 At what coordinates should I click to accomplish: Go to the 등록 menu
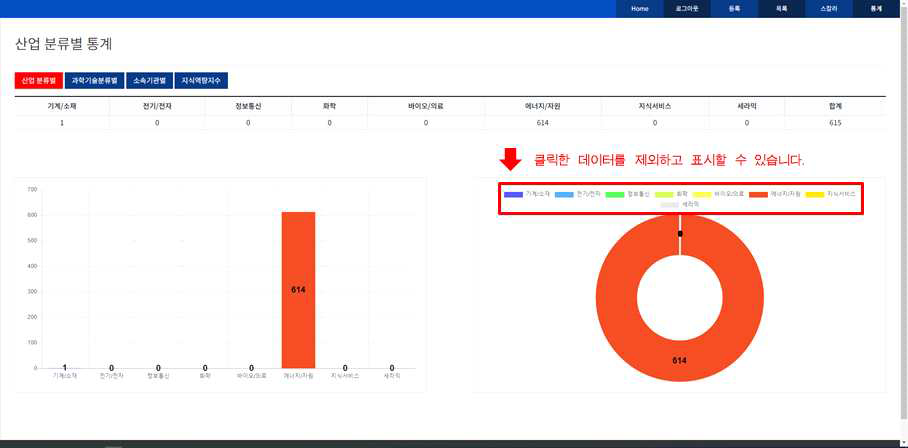(x=734, y=8)
